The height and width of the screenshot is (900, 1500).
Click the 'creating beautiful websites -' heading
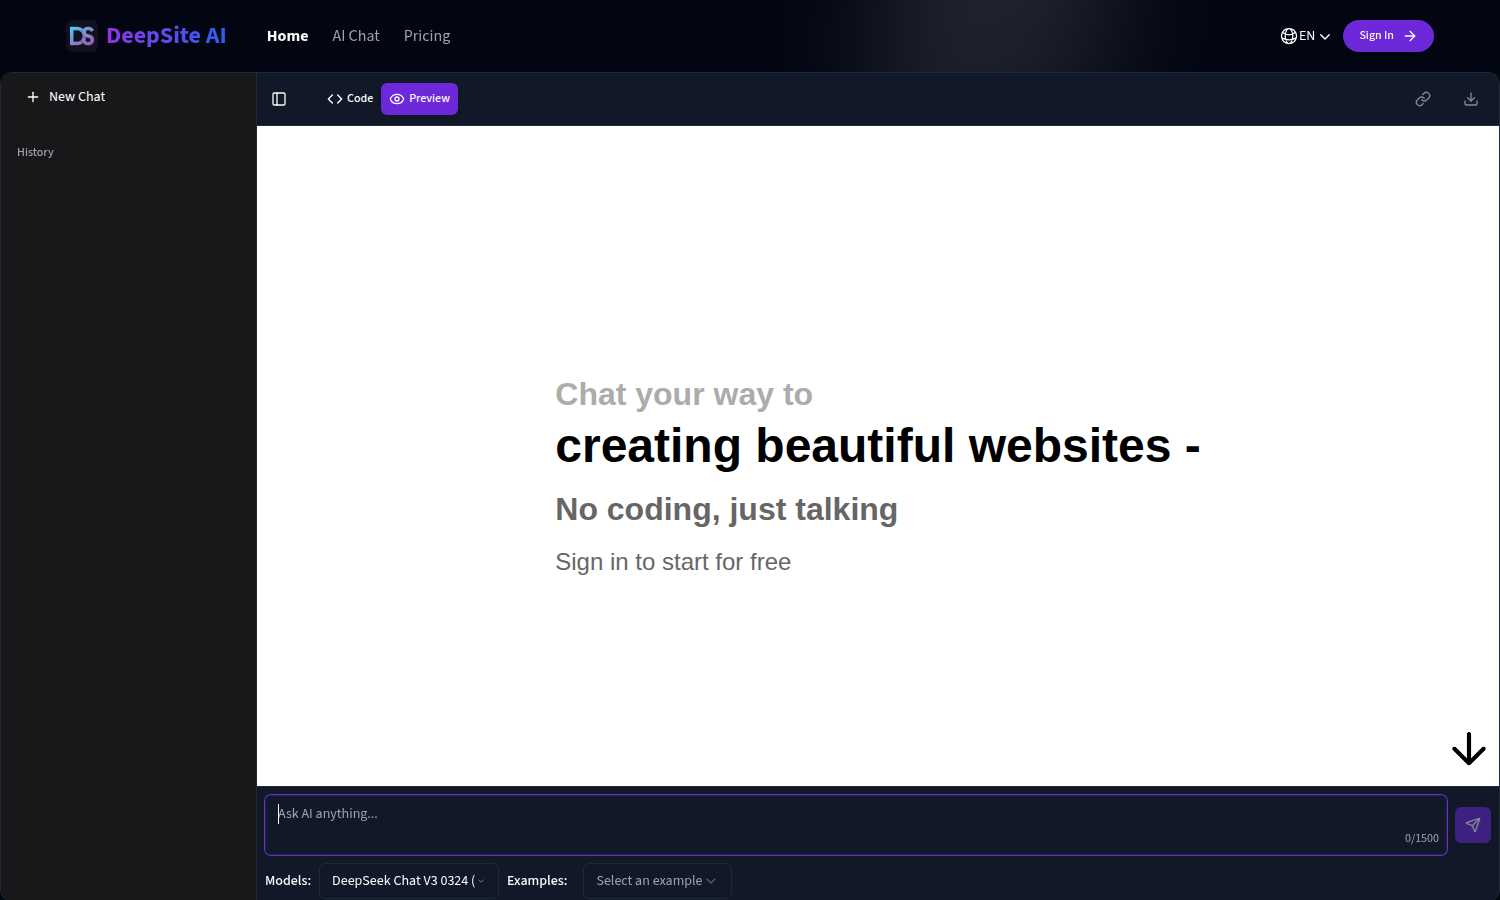point(878,445)
